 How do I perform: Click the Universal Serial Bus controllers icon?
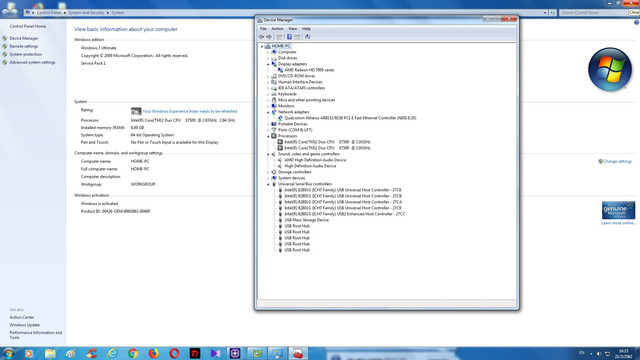click(x=274, y=184)
